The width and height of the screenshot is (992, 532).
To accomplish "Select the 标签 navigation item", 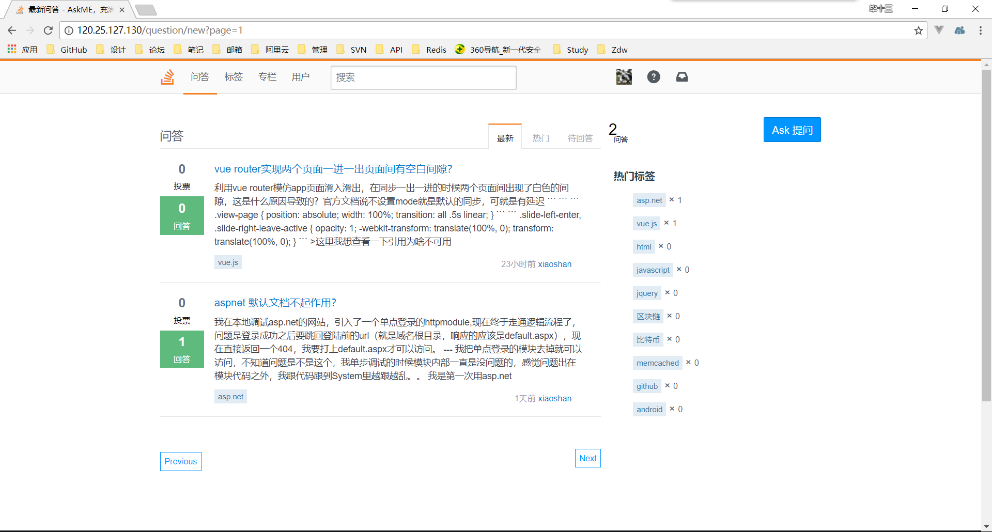I will click(x=233, y=77).
